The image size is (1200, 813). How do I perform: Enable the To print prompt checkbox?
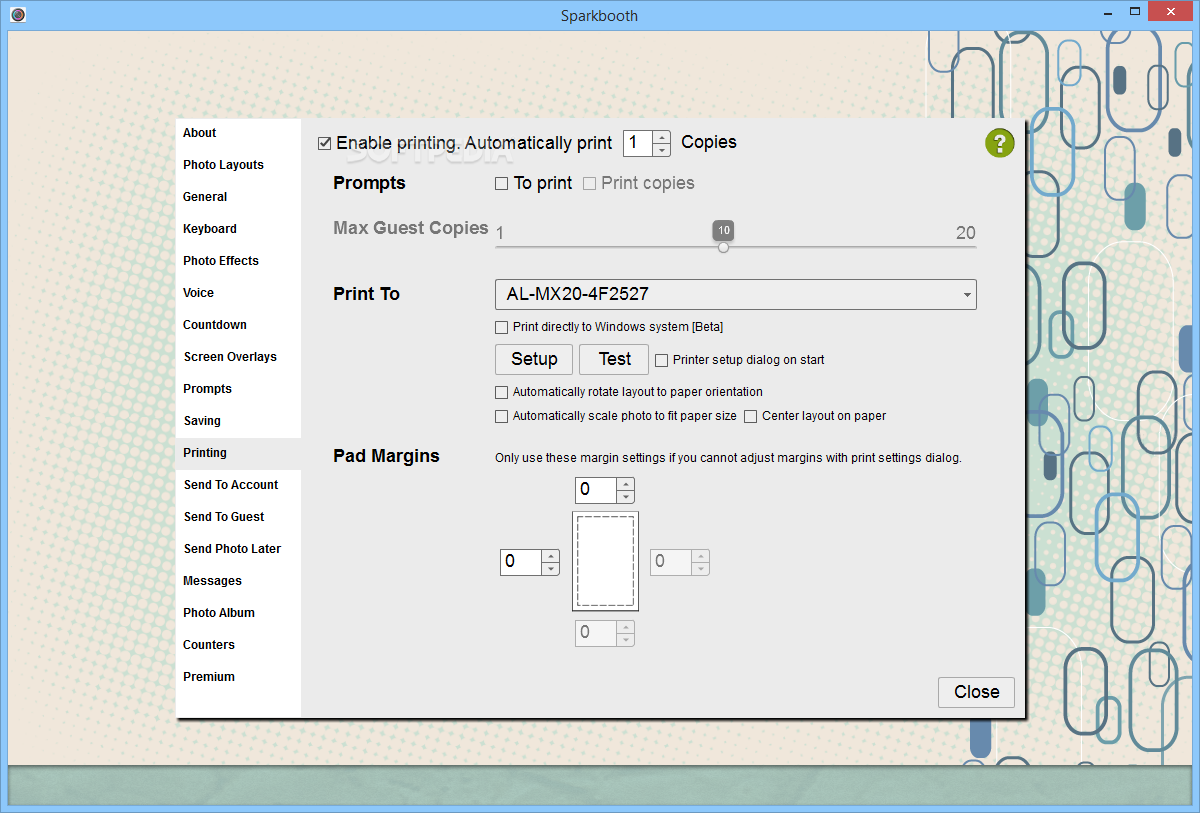[x=502, y=184]
